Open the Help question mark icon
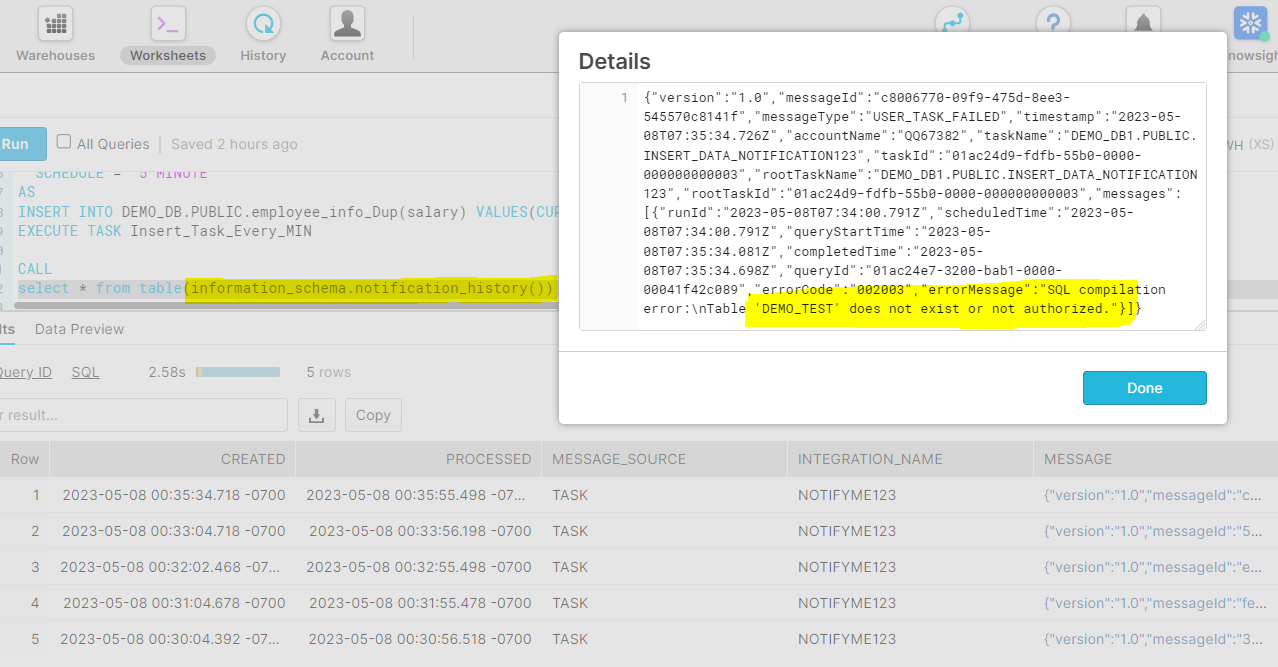Image resolution: width=1278 pixels, height=667 pixels. coord(1052,22)
